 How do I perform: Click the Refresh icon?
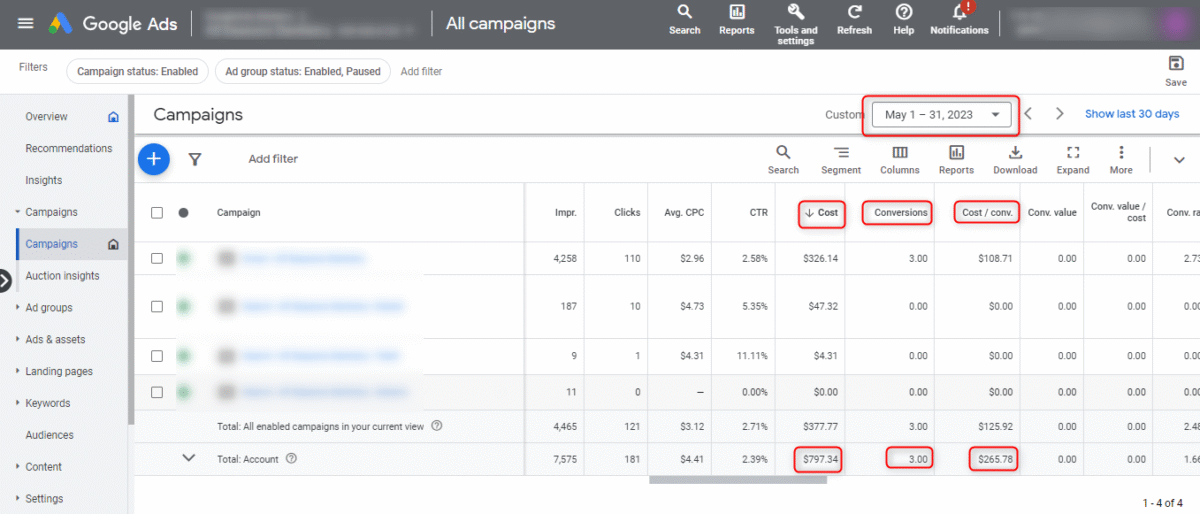tap(854, 13)
